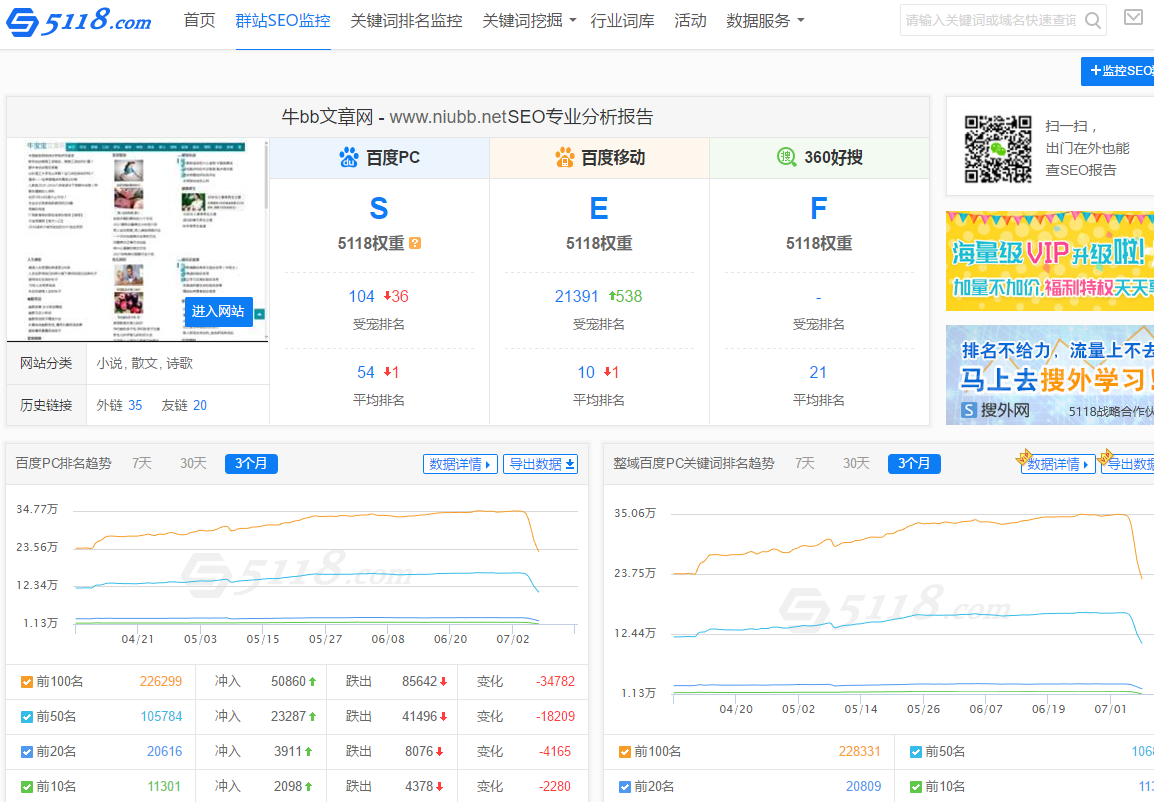
Task: Click the 整域 前20名 value 20809
Action: [863, 787]
